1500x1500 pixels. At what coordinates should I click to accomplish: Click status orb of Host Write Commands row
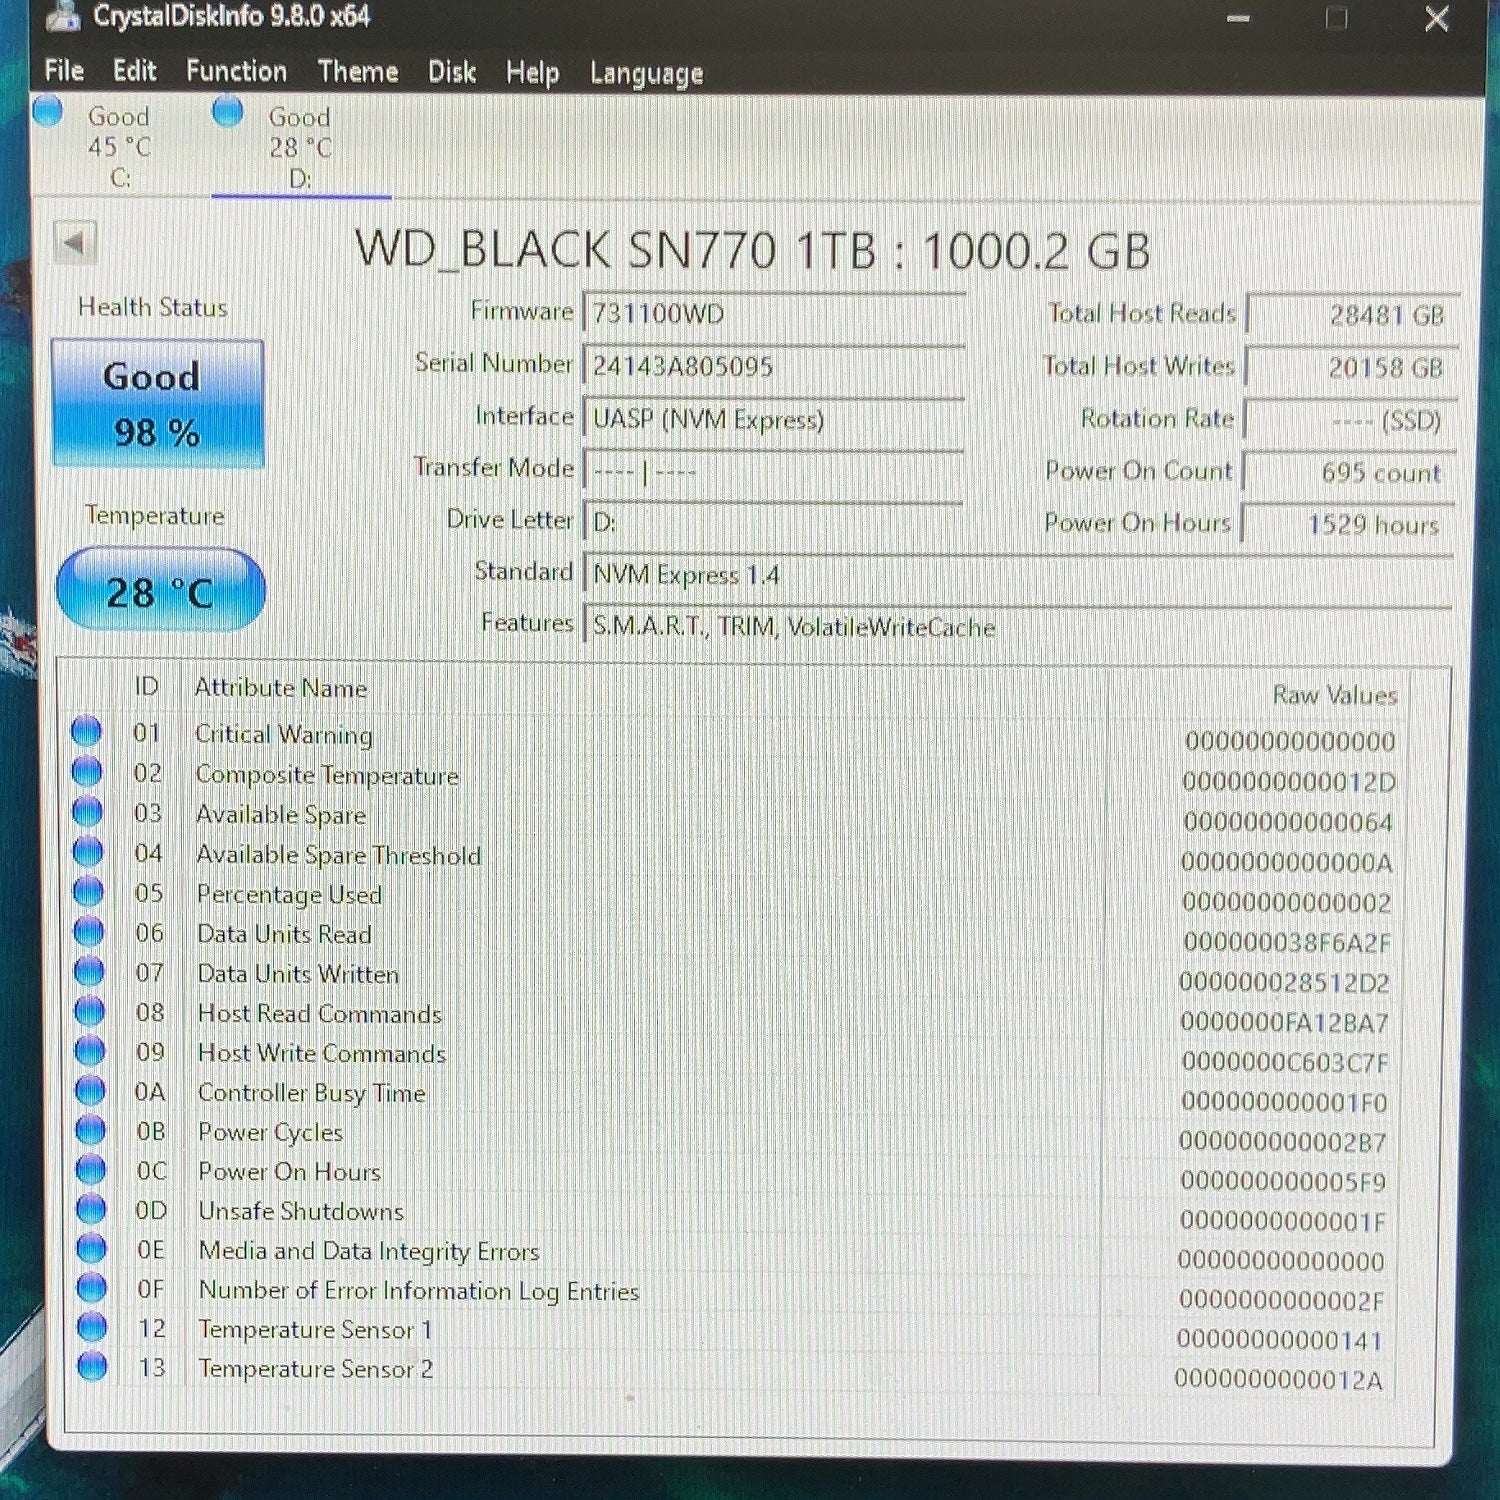coord(90,1050)
